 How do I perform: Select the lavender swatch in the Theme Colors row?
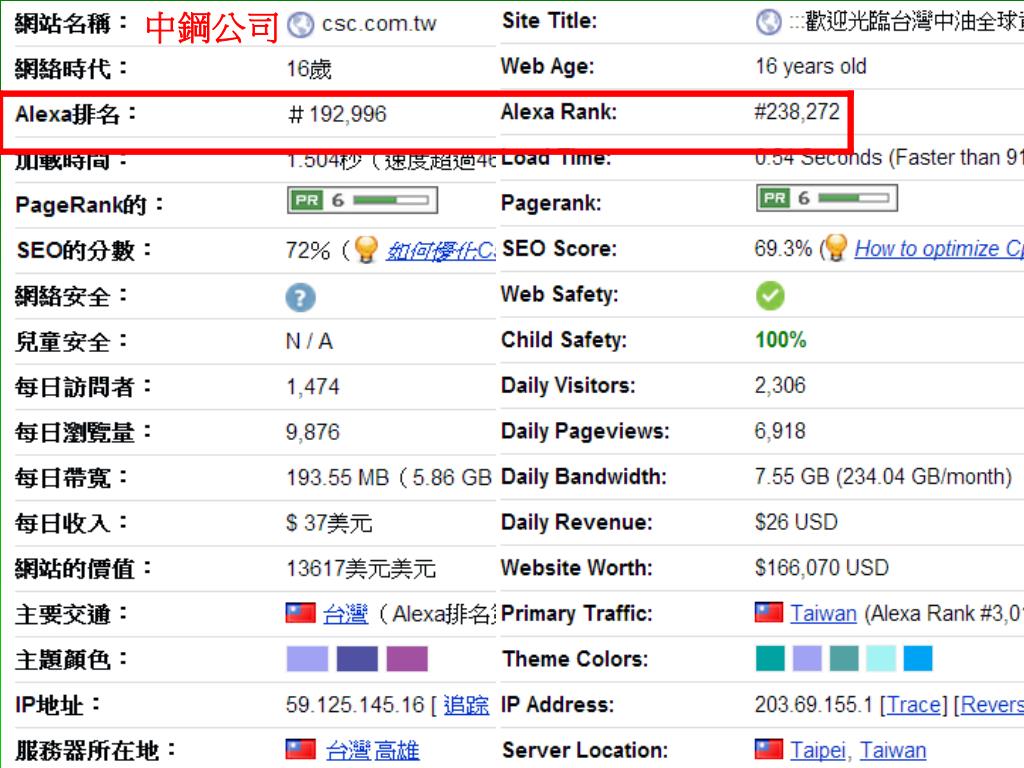(x=807, y=658)
